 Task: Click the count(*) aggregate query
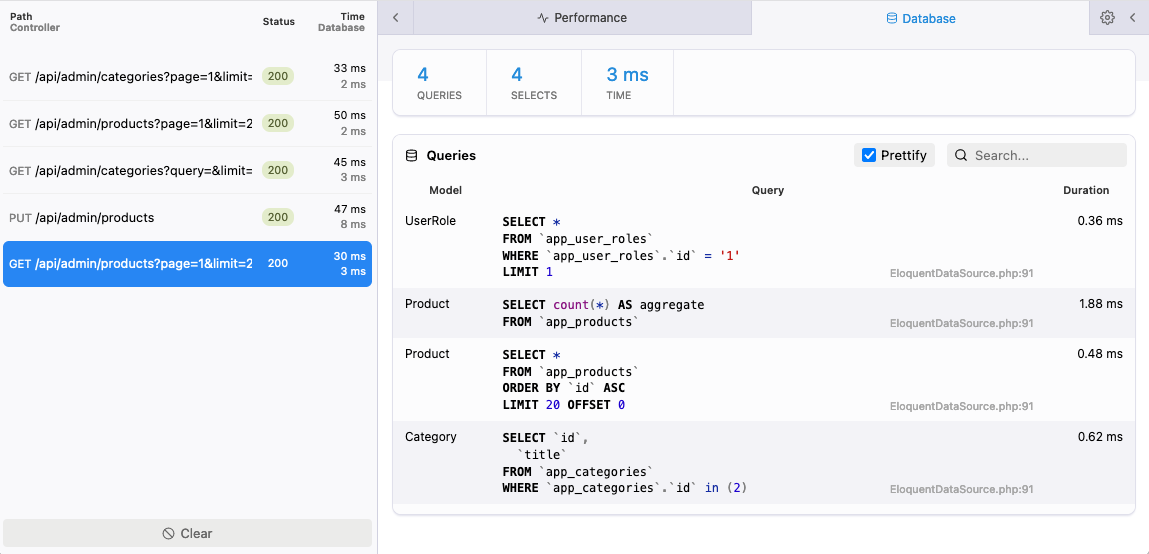pyautogui.click(x=603, y=313)
